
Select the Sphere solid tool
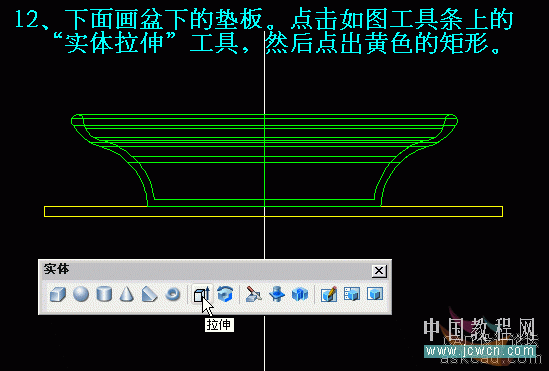point(81,294)
